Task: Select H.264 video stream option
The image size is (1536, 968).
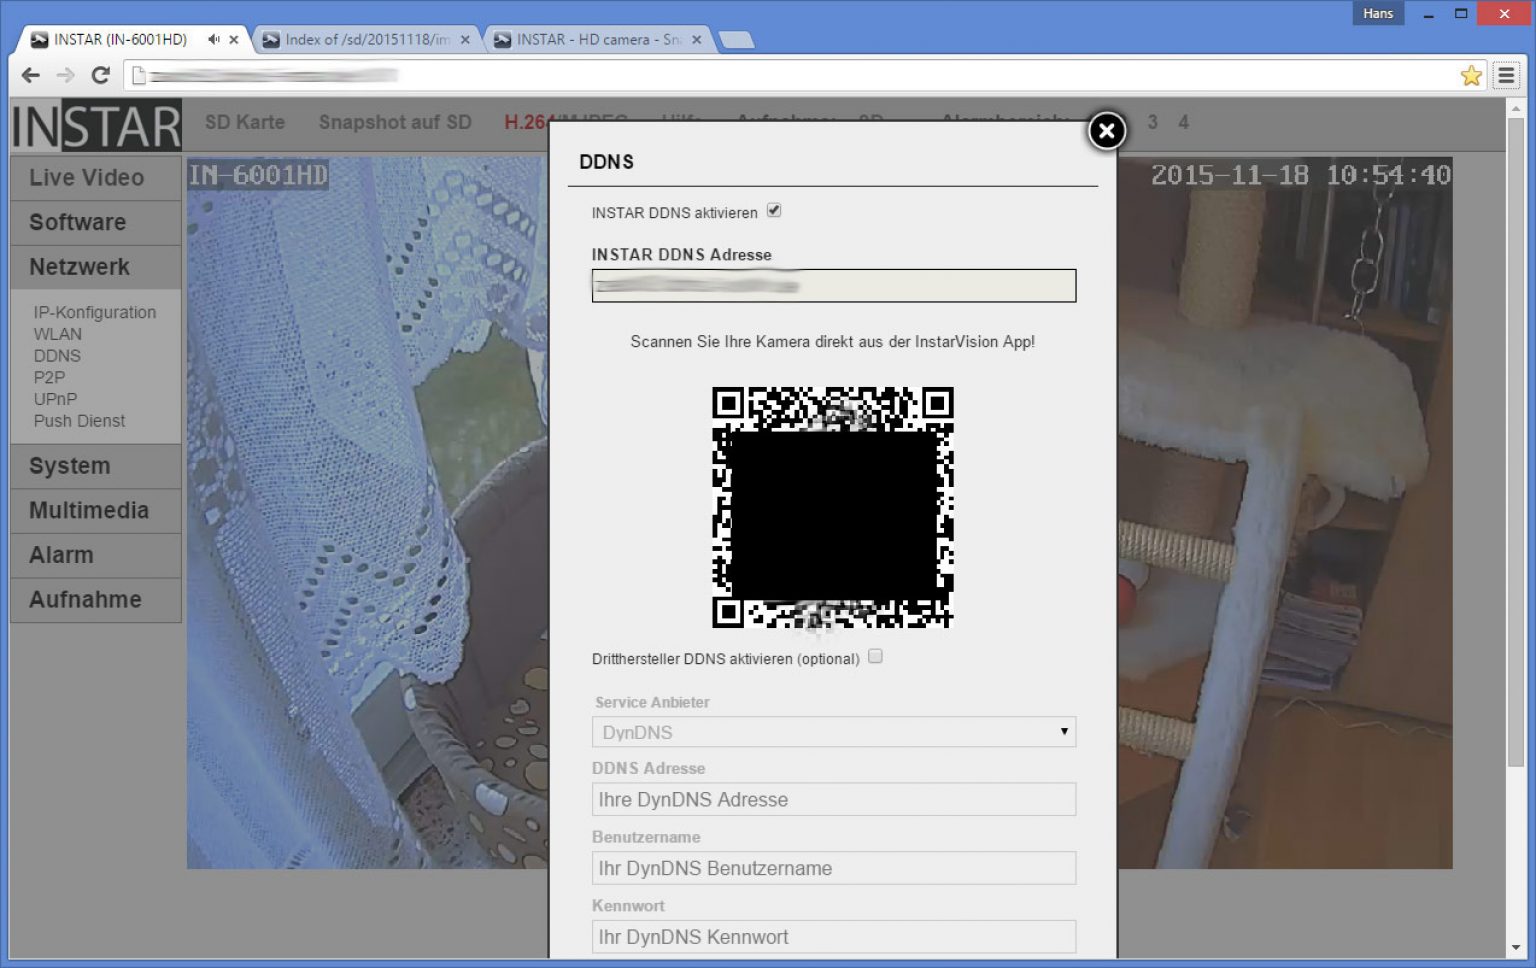Action: 525,122
